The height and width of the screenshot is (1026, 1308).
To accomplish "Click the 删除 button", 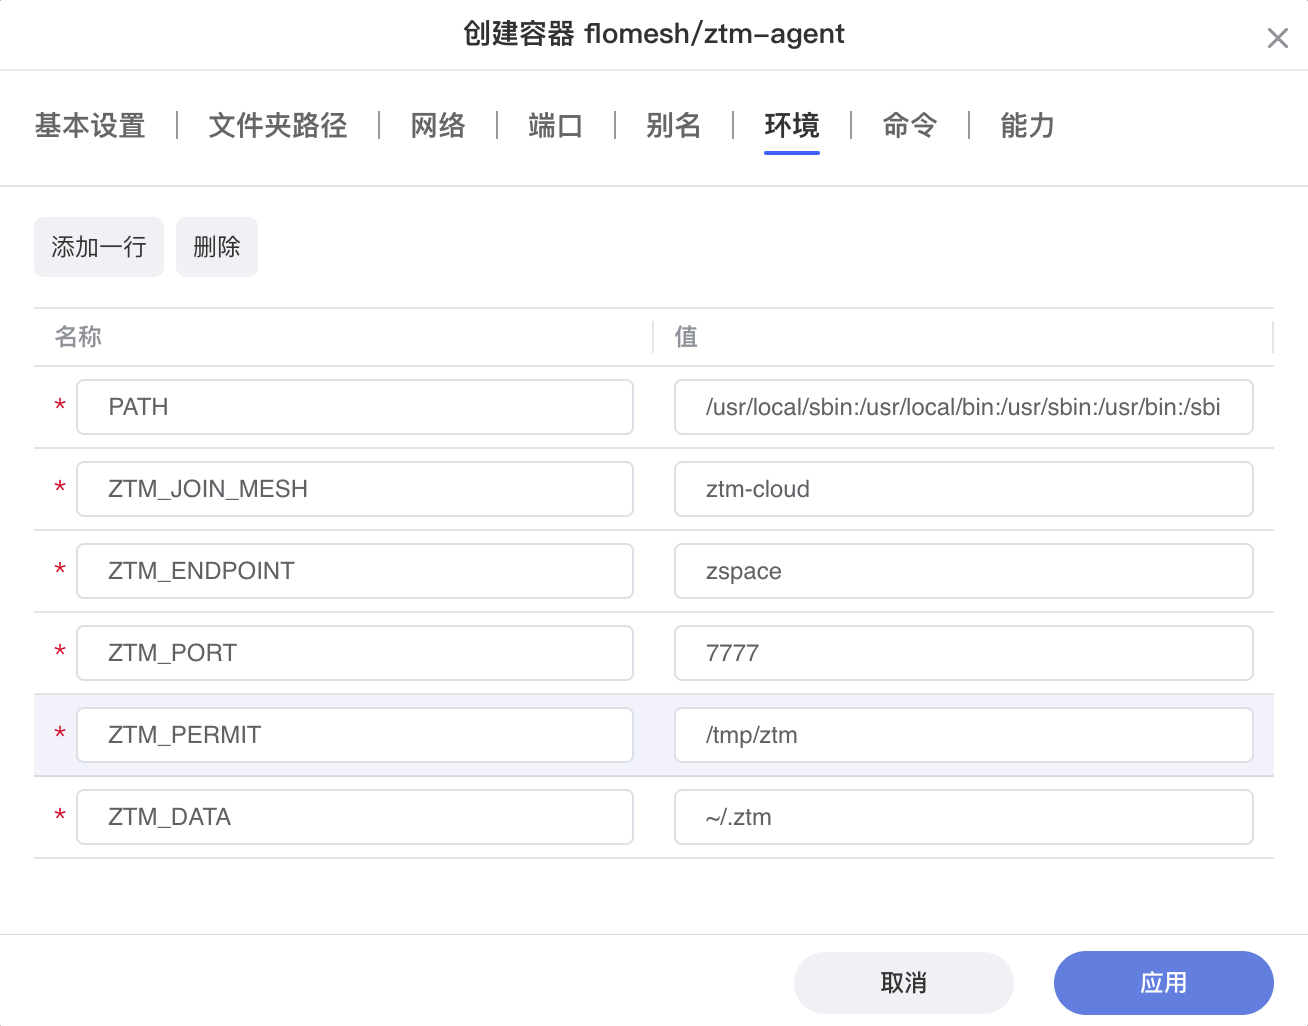I will (216, 247).
